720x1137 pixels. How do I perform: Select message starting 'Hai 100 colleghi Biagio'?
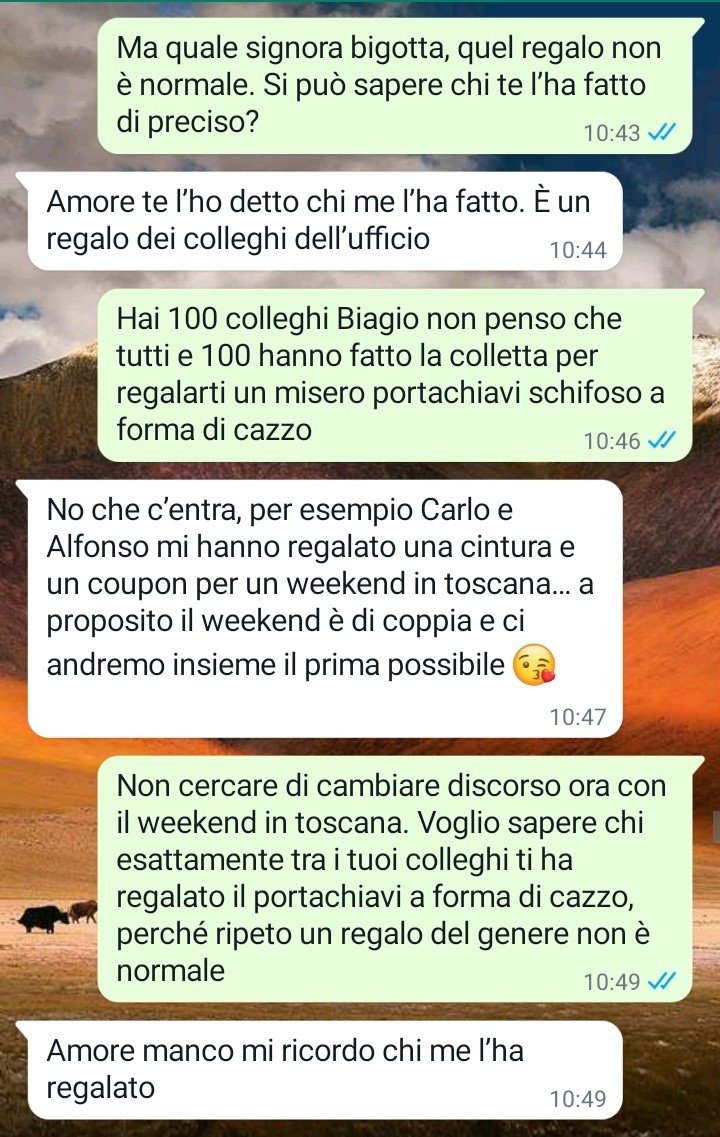coord(401,375)
